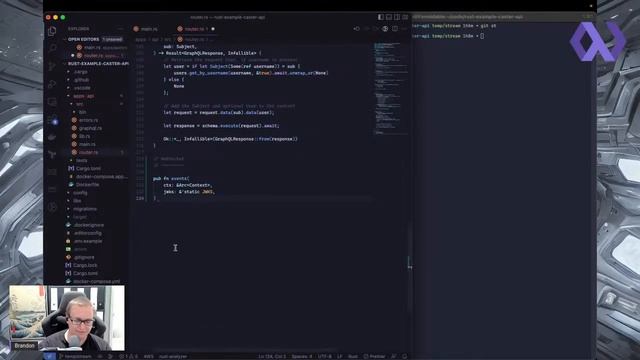Open lib.rs in the file tree
This screenshot has height=360, width=640.
tap(84, 136)
